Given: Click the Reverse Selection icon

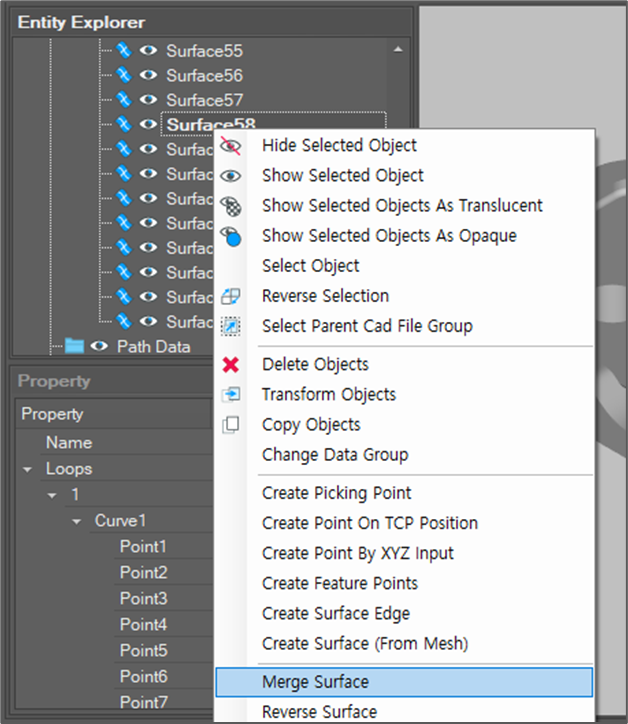Looking at the screenshot, I should [x=231, y=296].
